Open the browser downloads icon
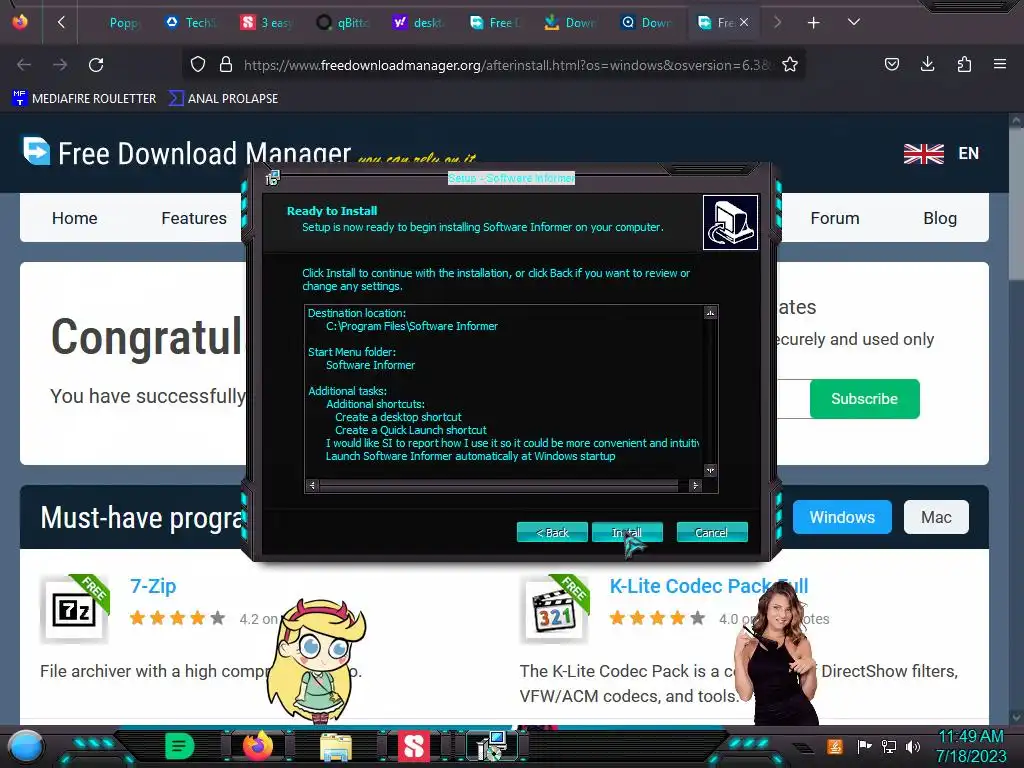The height and width of the screenshot is (768, 1024). coord(927,64)
